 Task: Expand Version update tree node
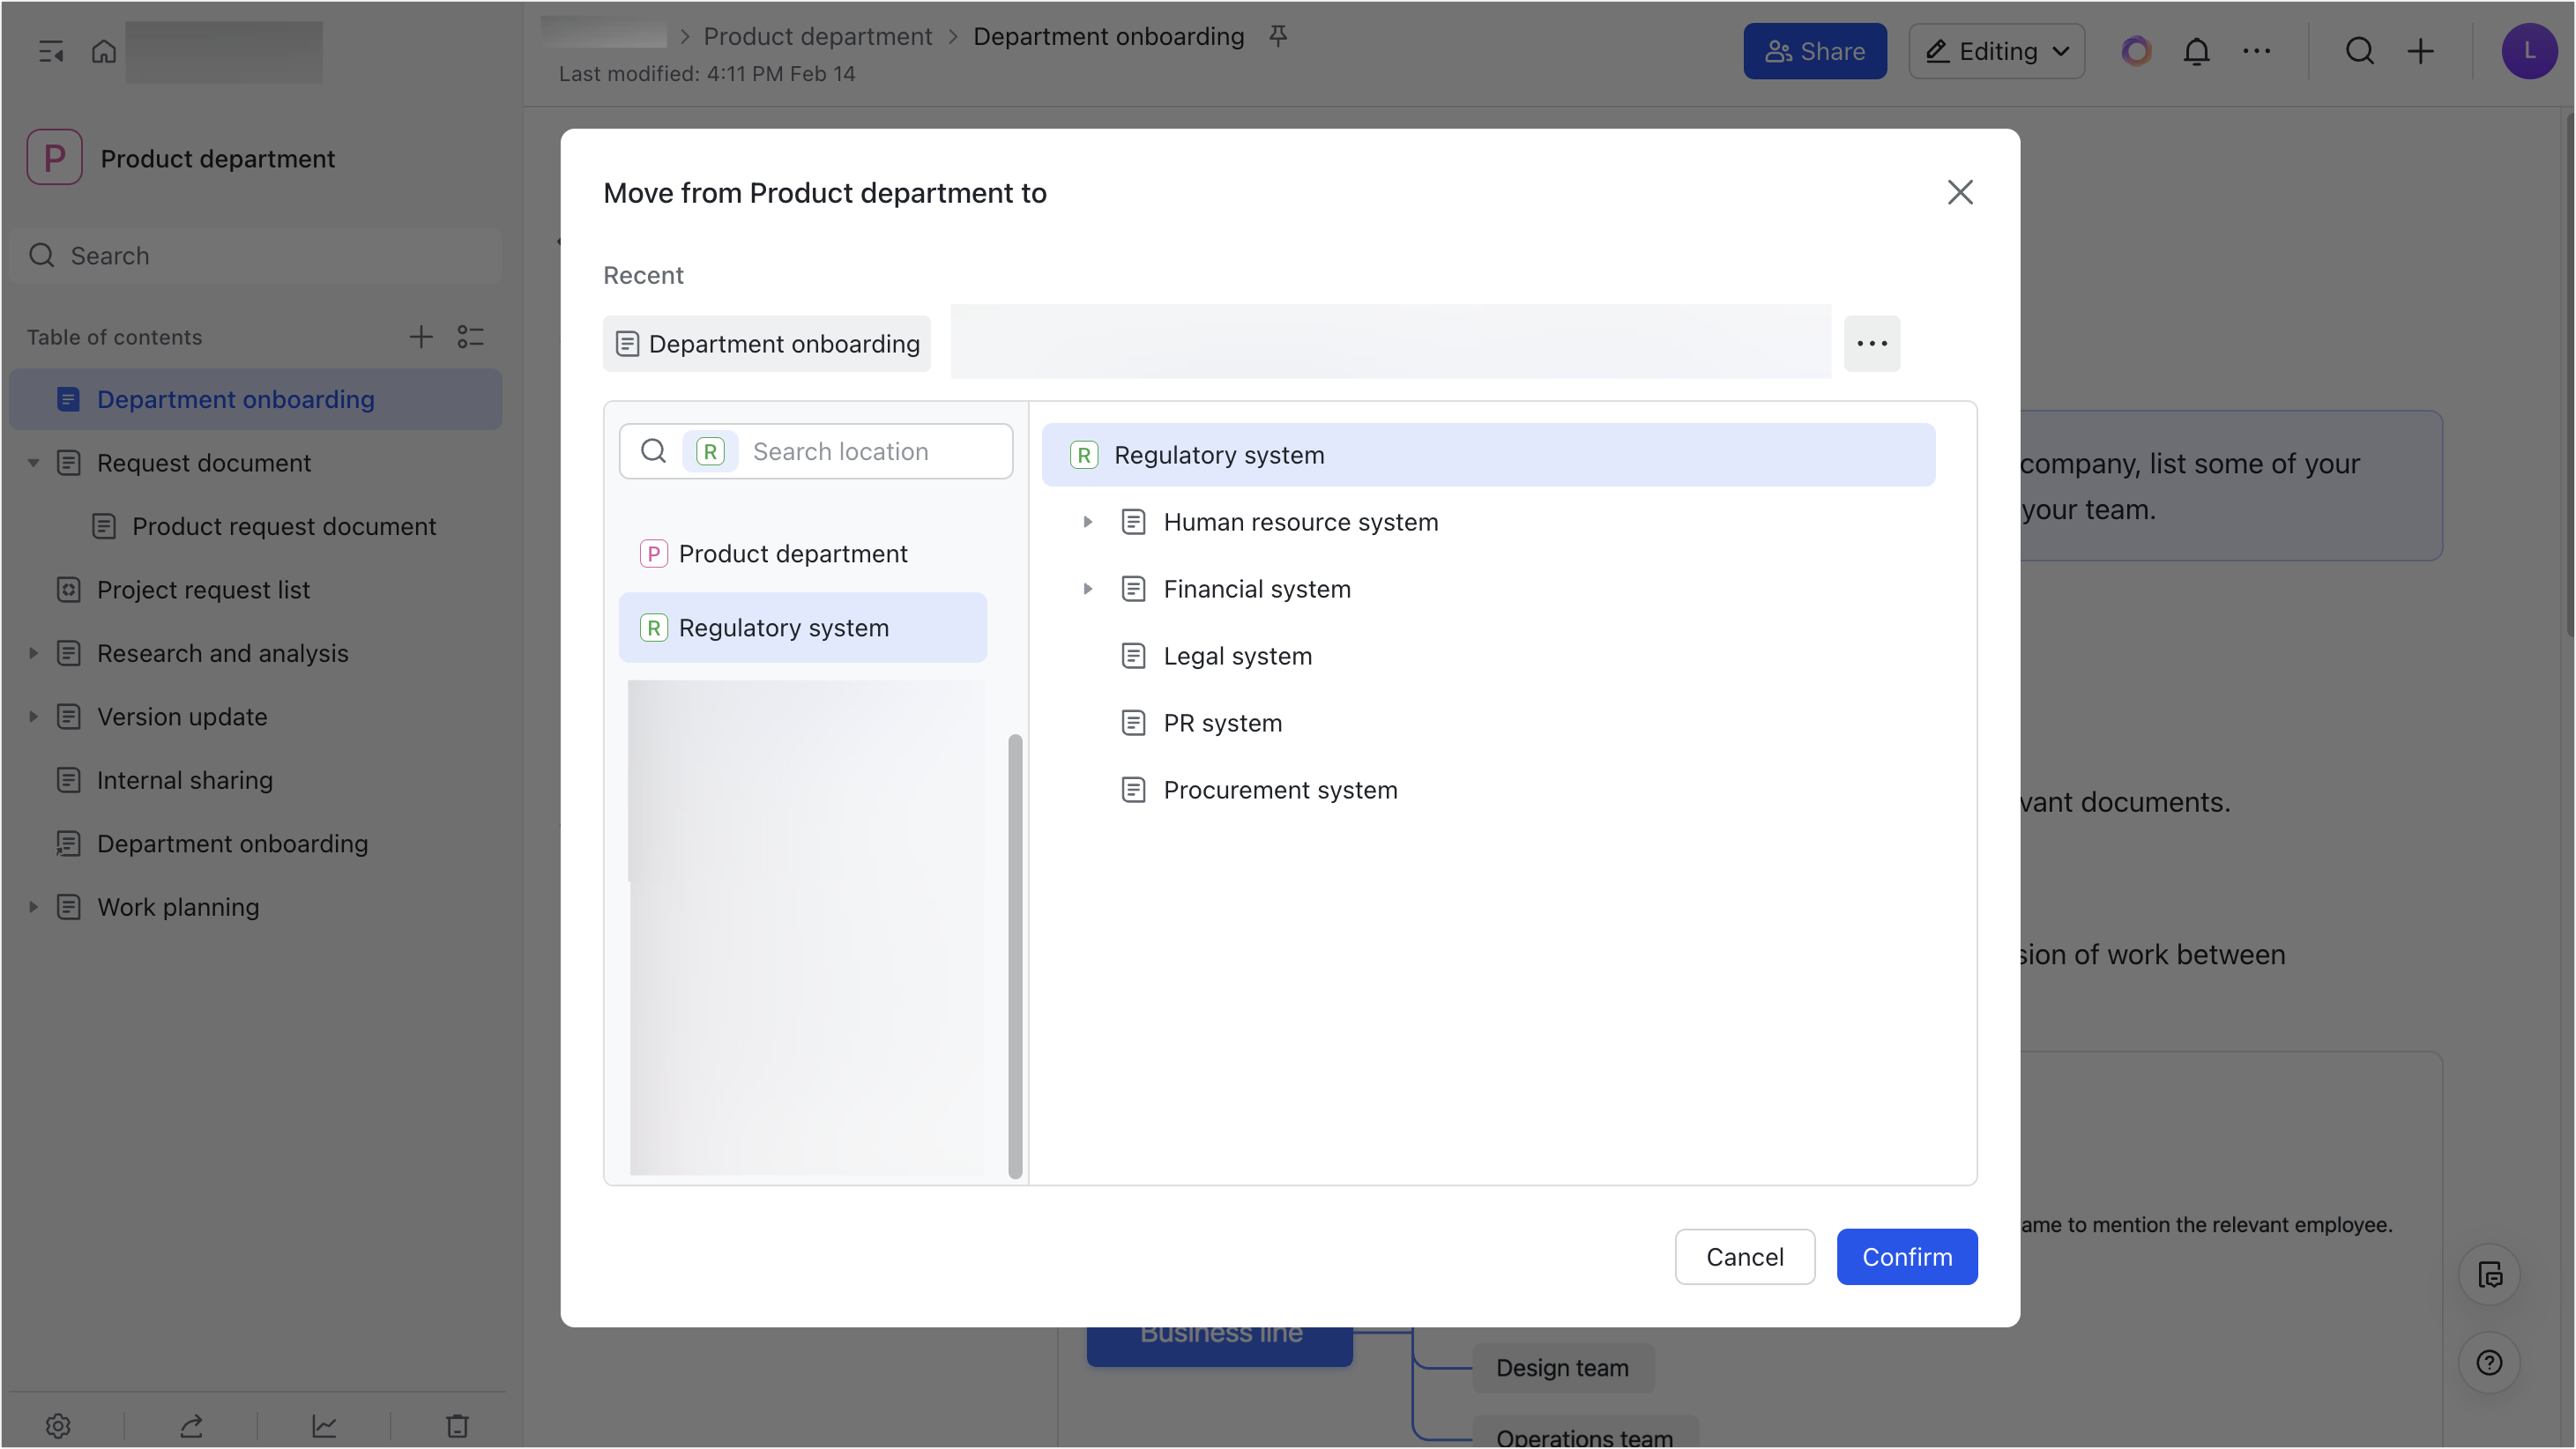pyautogui.click(x=33, y=716)
